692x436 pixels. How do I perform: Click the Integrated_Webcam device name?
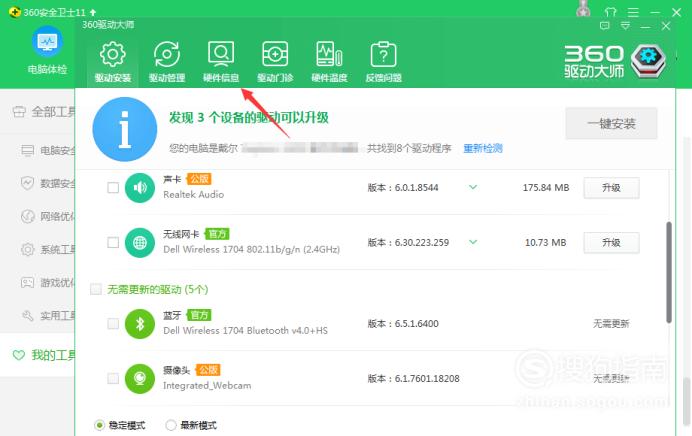pos(207,385)
